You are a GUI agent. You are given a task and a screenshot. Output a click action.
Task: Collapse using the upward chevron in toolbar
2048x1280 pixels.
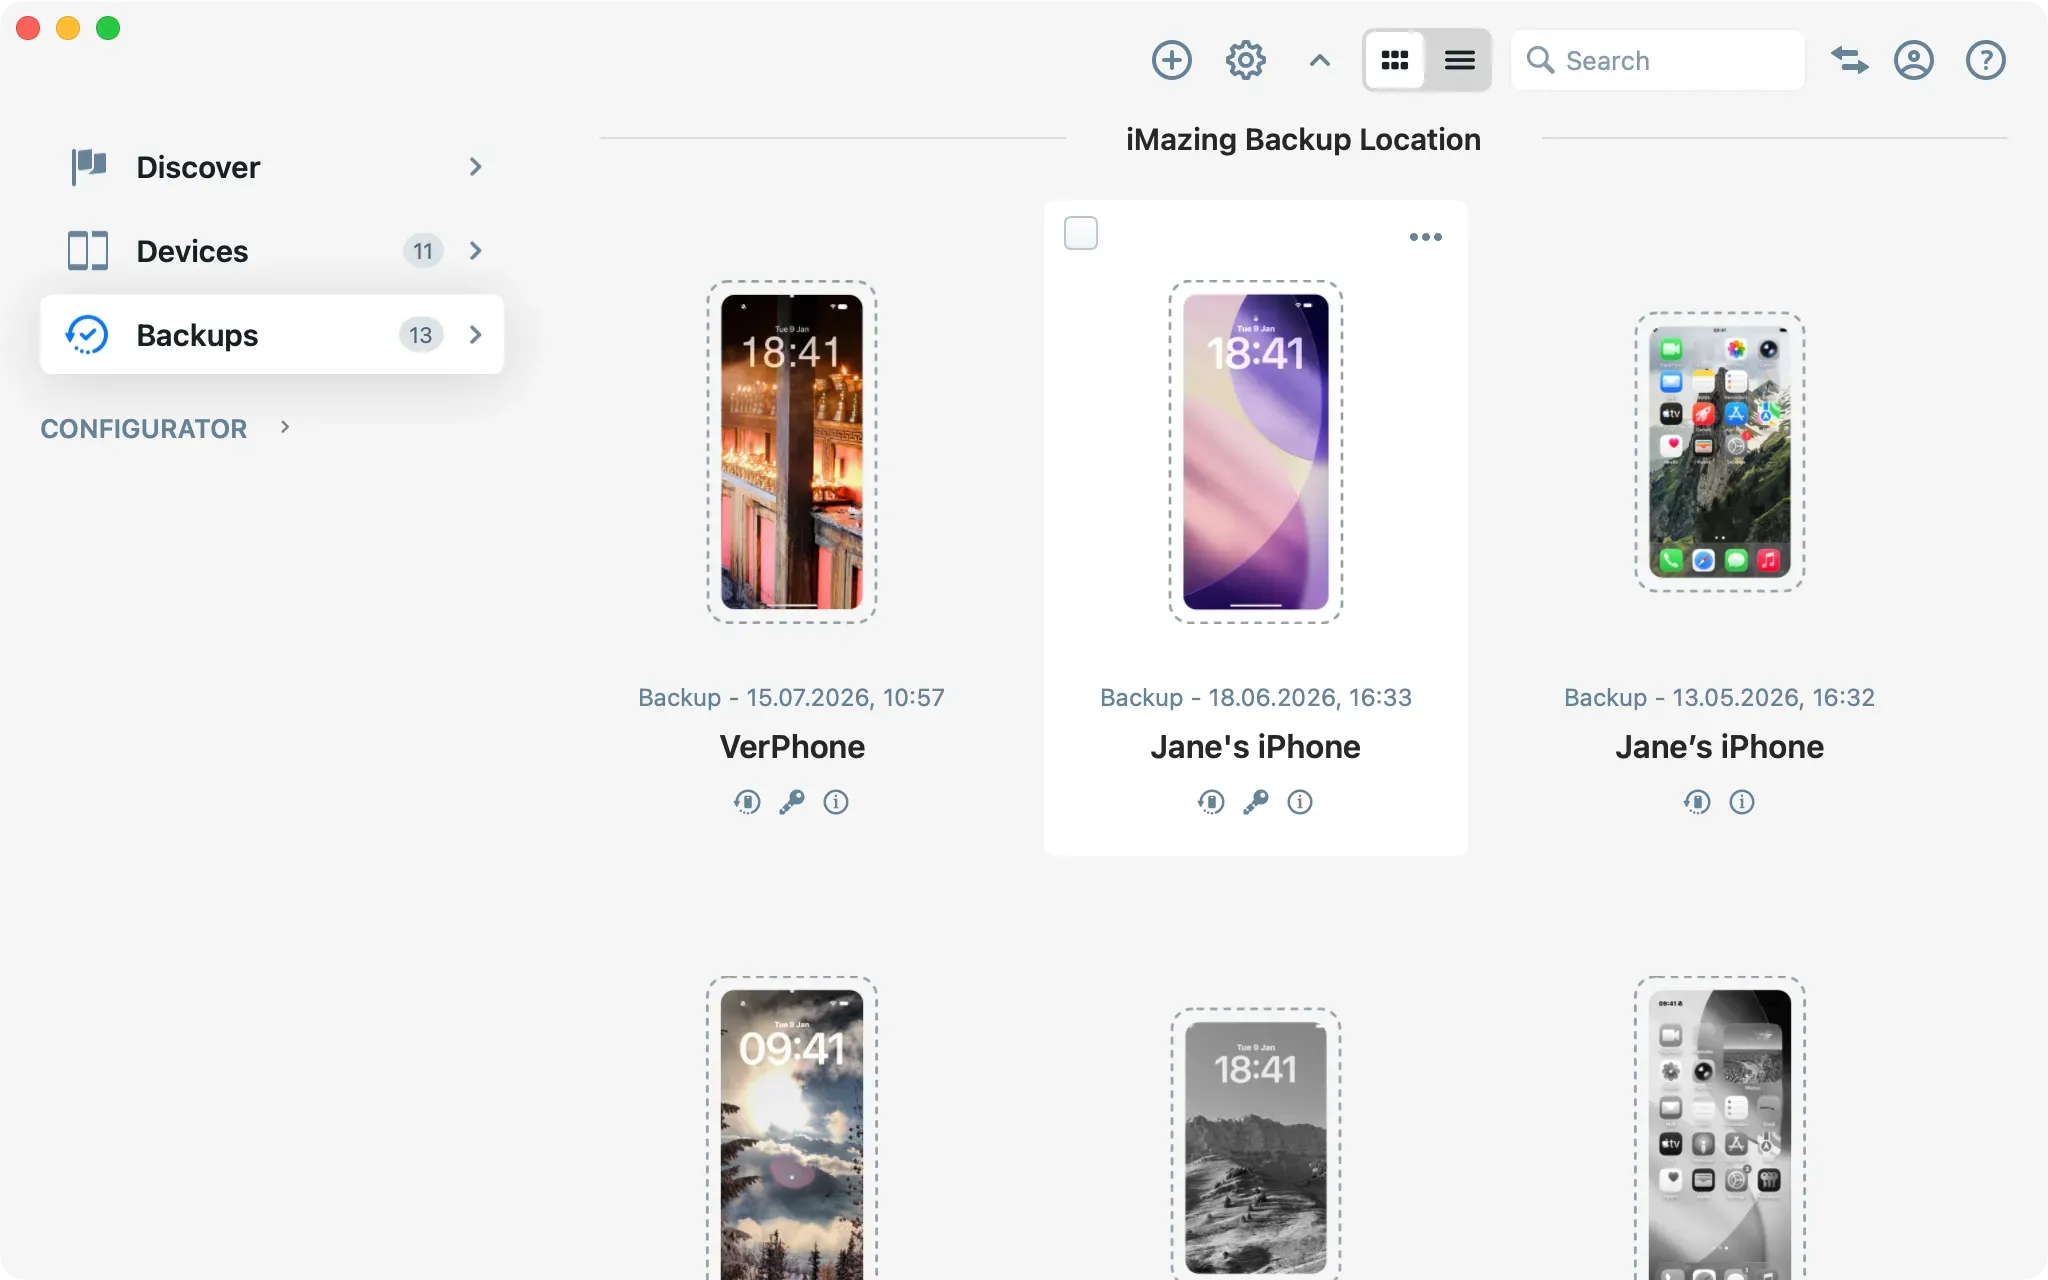point(1319,60)
